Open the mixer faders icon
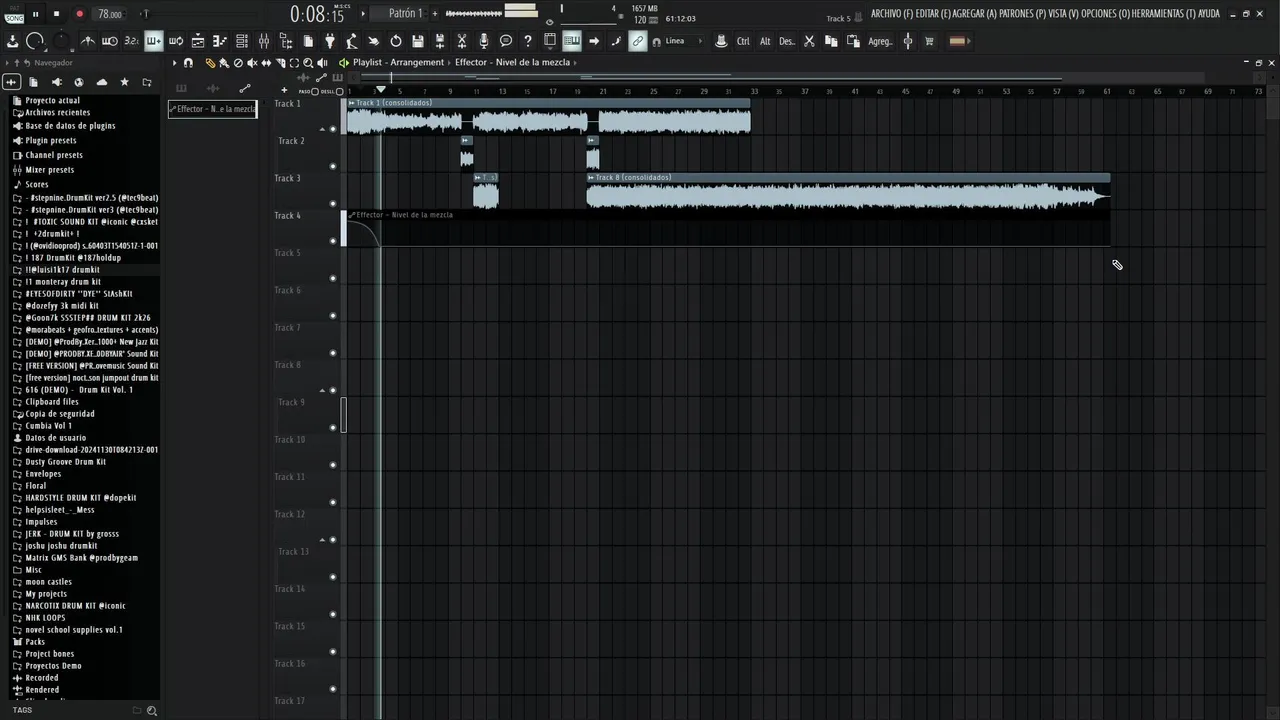This screenshot has height=720, width=1280. click(264, 41)
